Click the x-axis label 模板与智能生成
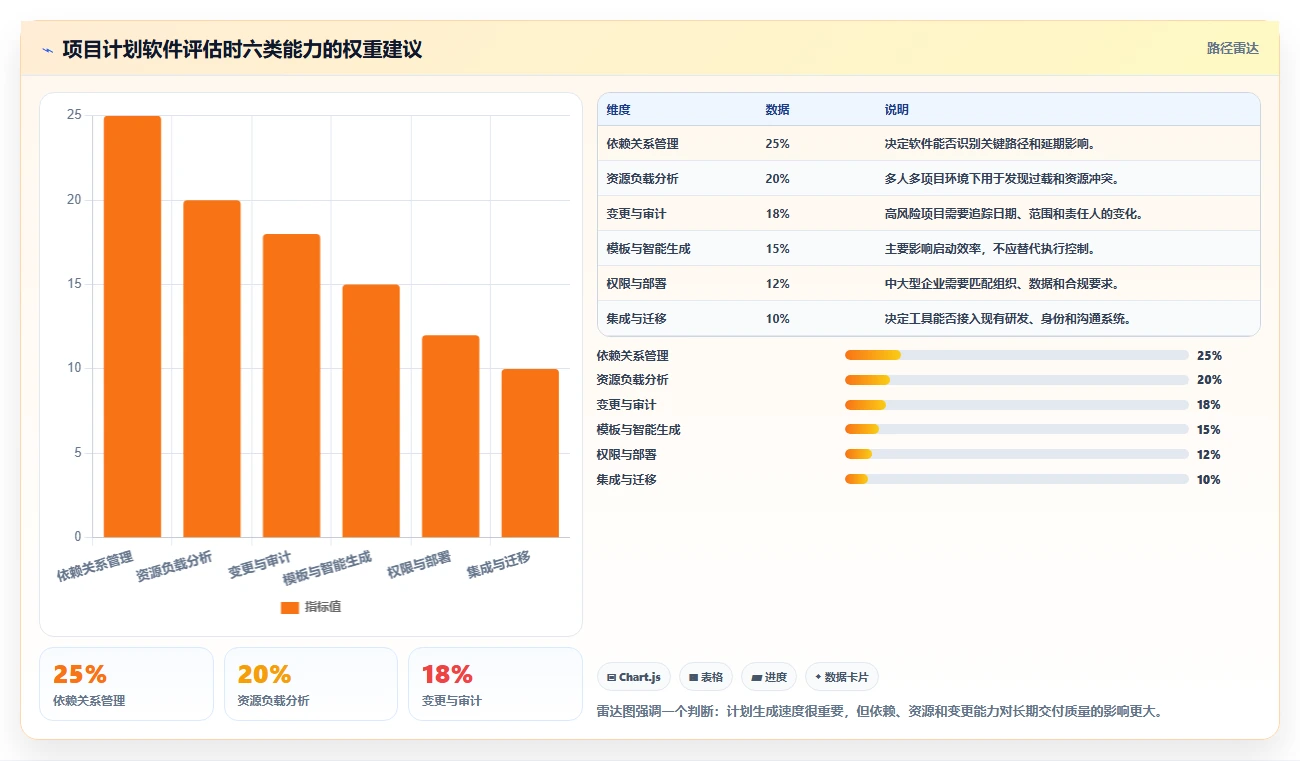 coord(327,568)
